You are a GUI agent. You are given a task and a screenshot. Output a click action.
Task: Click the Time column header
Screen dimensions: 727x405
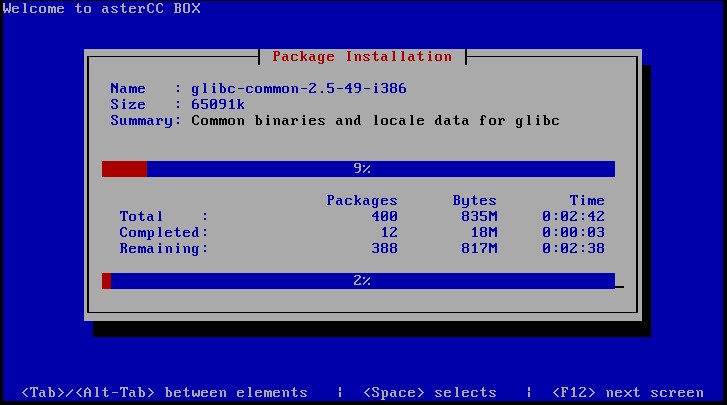click(587, 201)
